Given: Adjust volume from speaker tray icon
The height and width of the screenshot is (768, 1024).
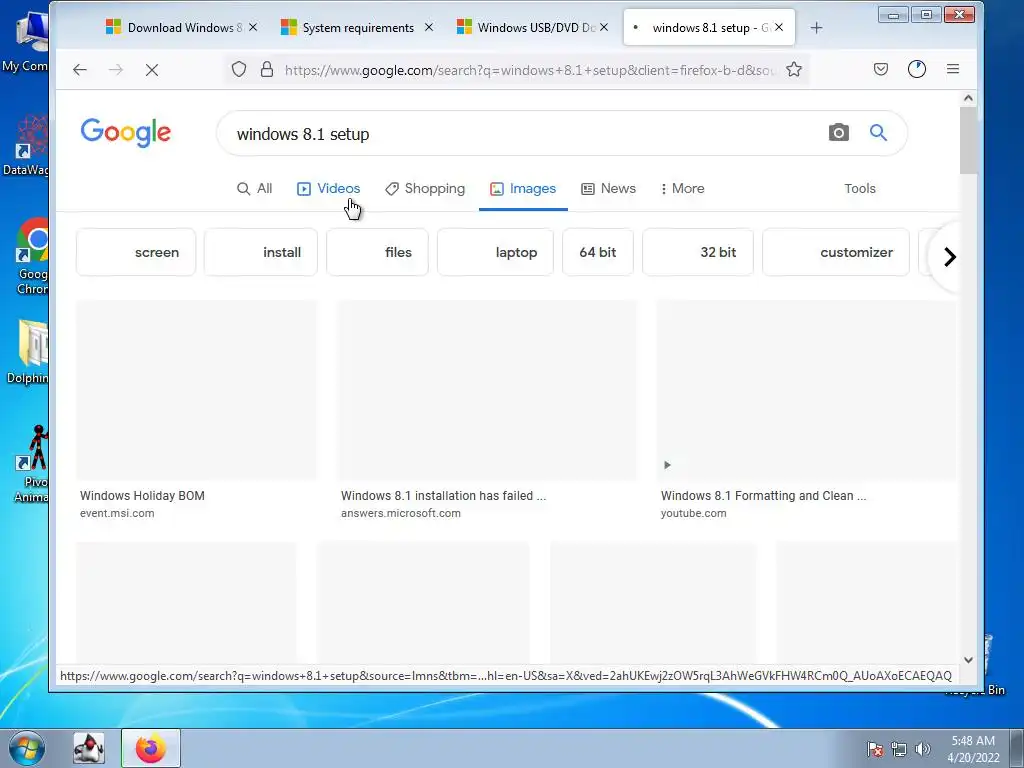Looking at the screenshot, I should pyautogui.click(x=922, y=749).
